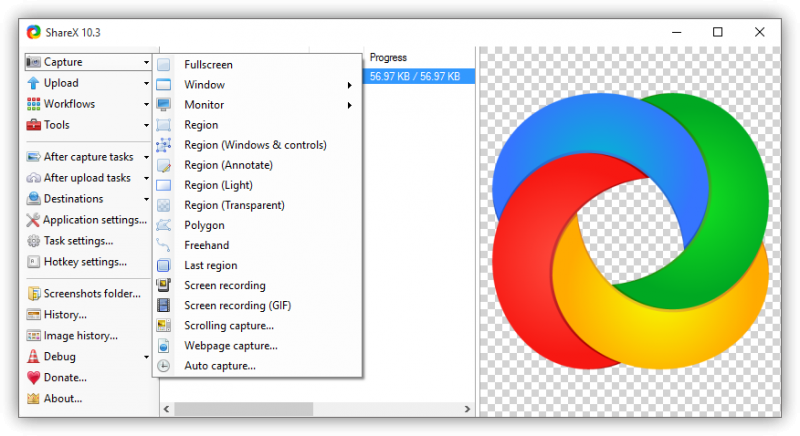Expand the After upload tasks arrow
This screenshot has height=436, width=800.
click(146, 178)
